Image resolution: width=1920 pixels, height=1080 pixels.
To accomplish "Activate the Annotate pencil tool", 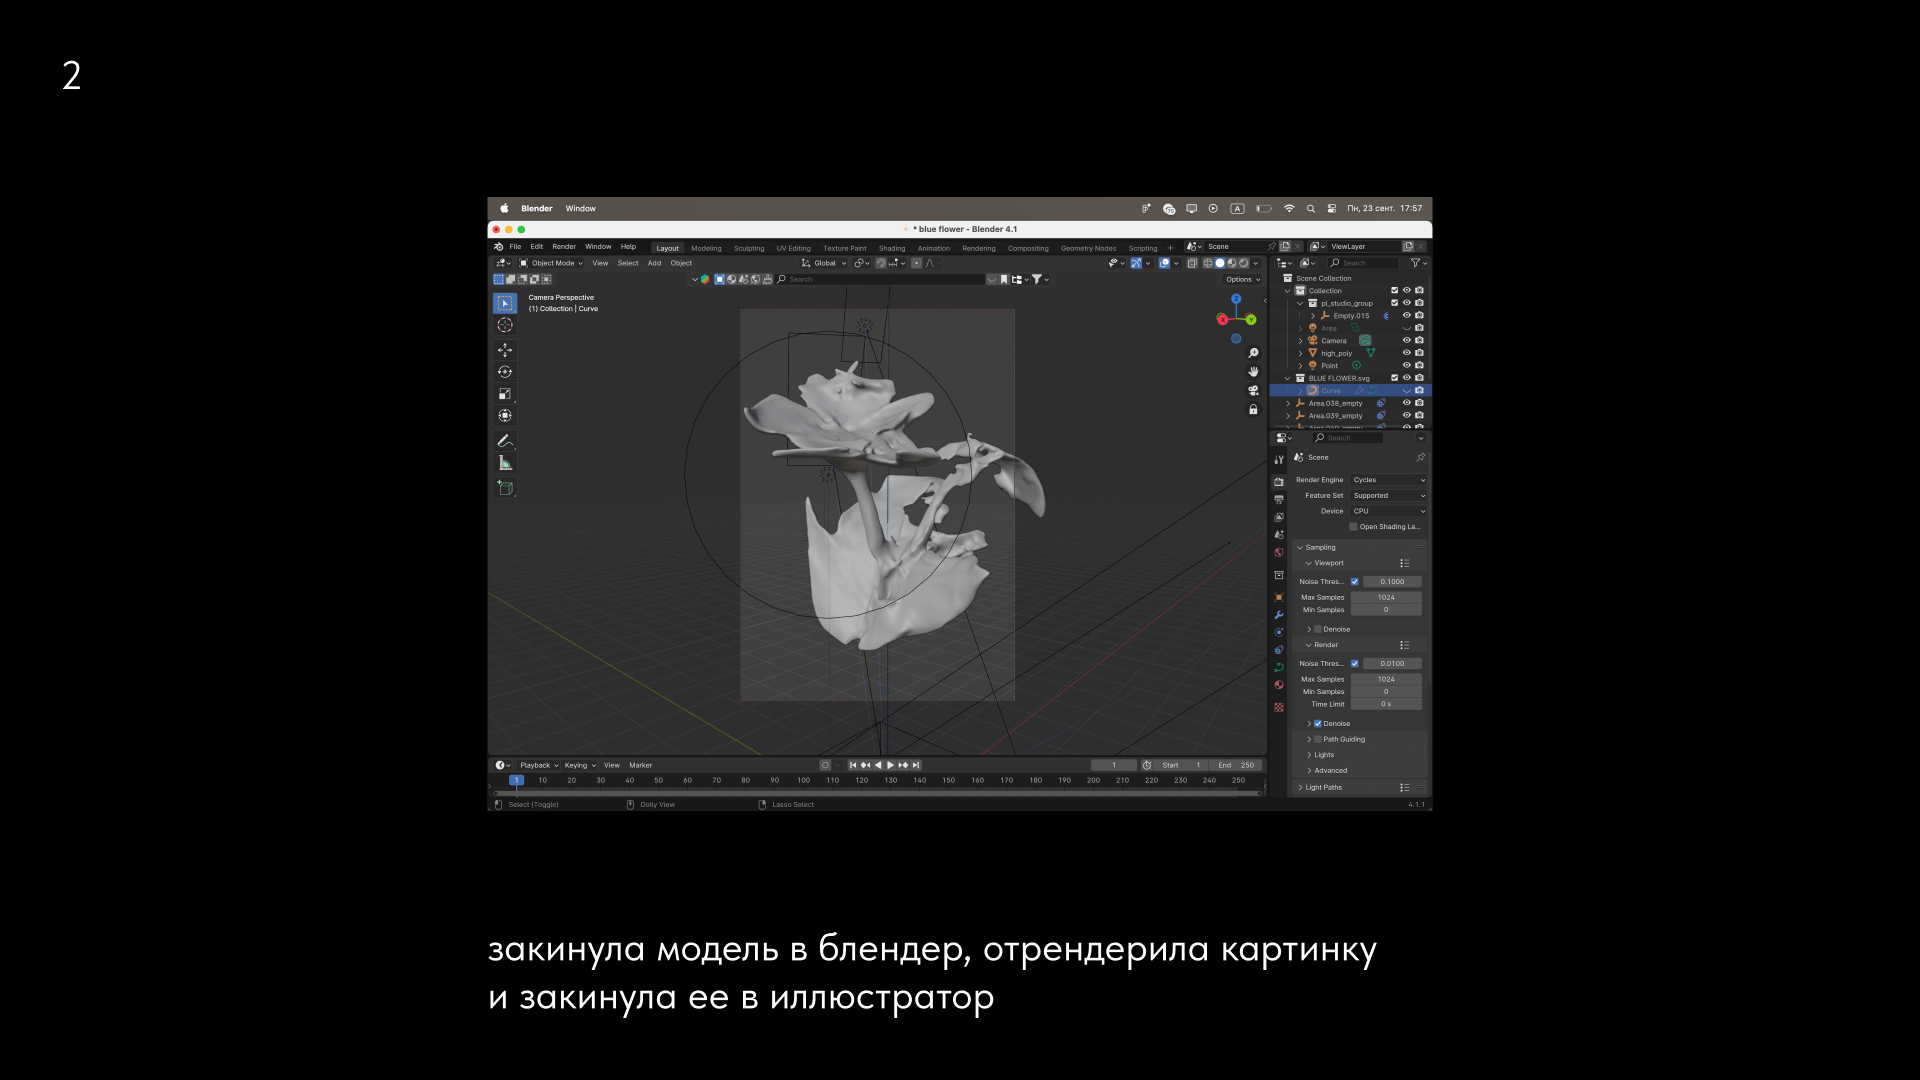I will coord(505,441).
